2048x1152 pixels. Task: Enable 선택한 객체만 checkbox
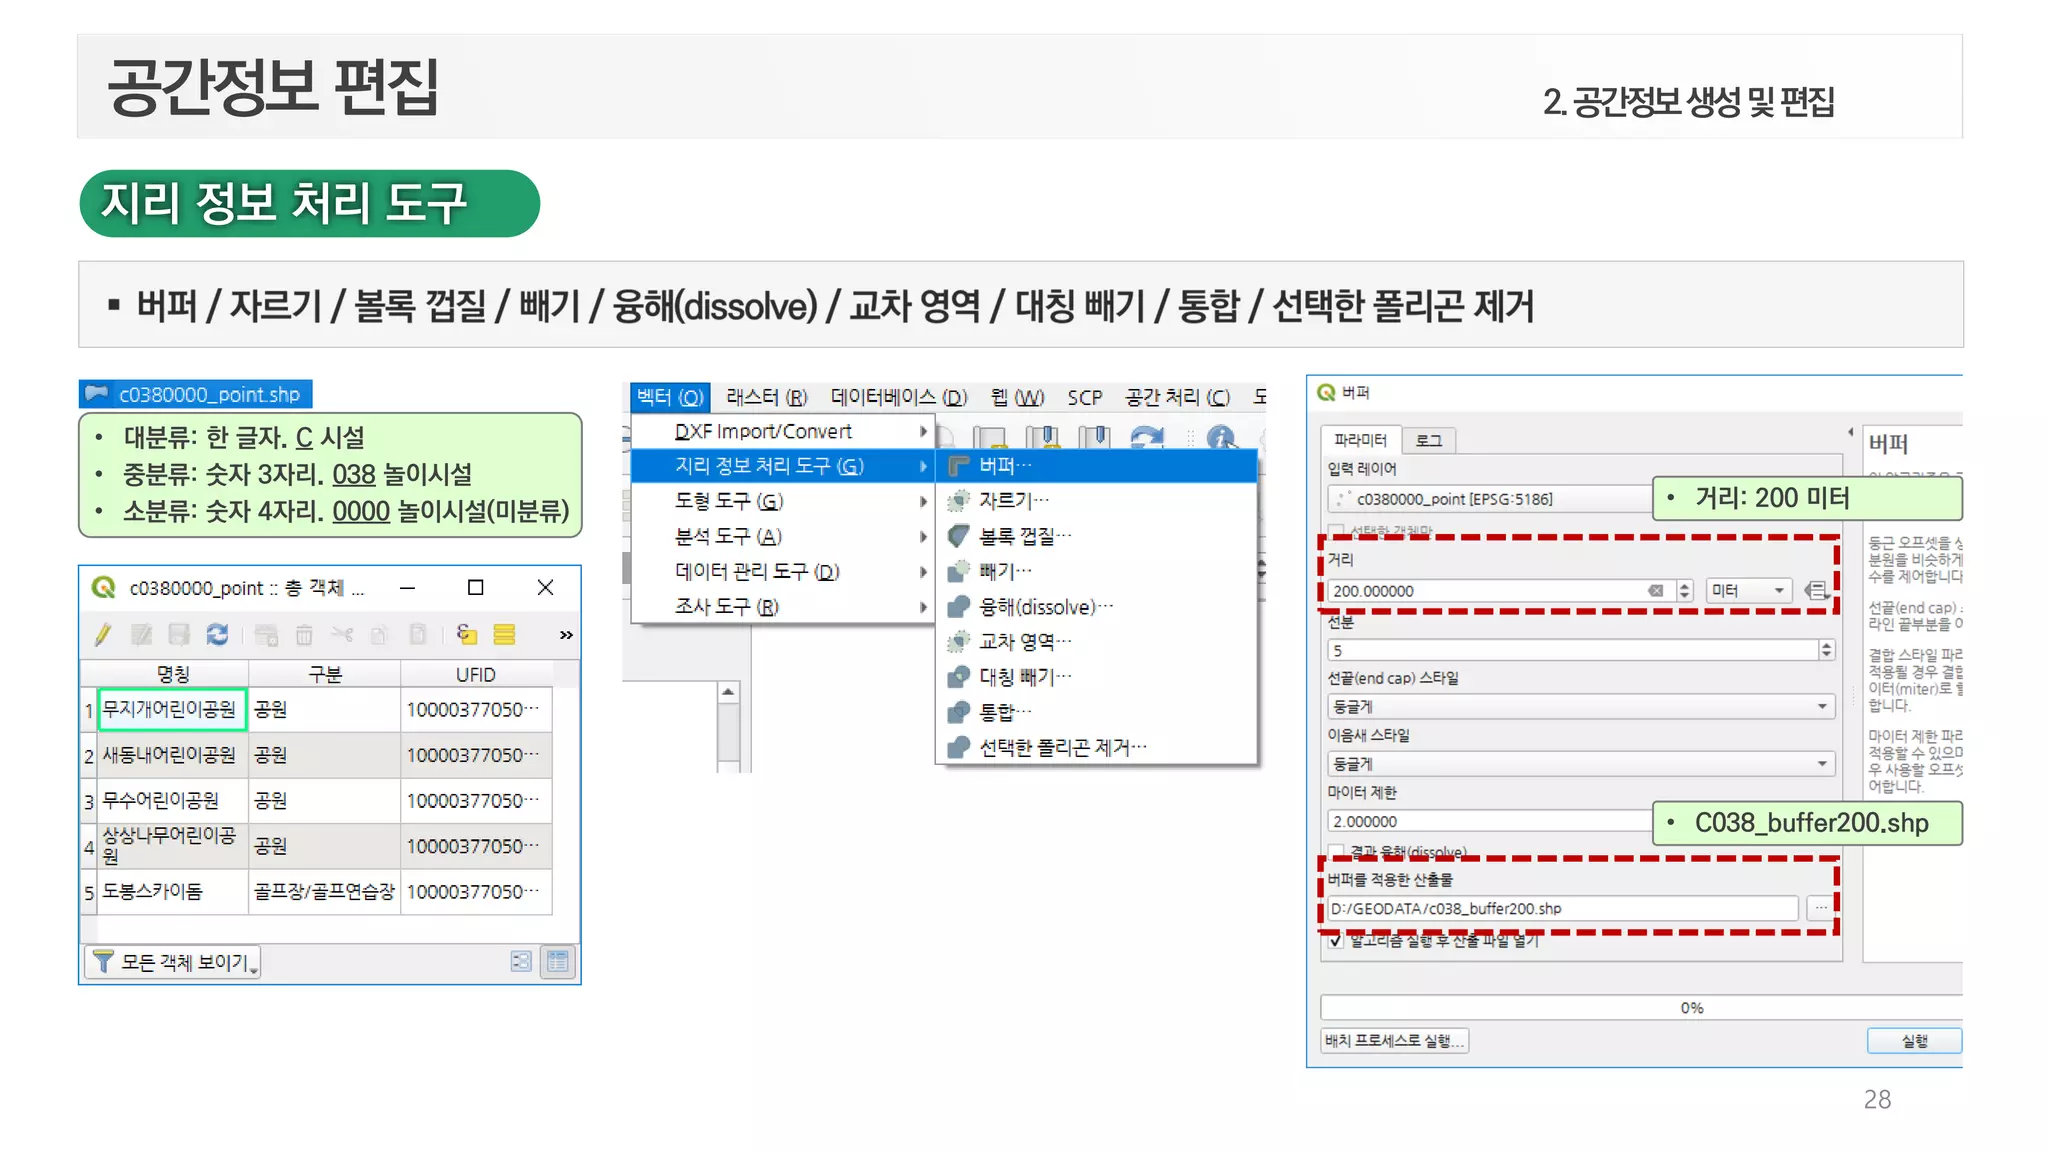(x=1336, y=531)
